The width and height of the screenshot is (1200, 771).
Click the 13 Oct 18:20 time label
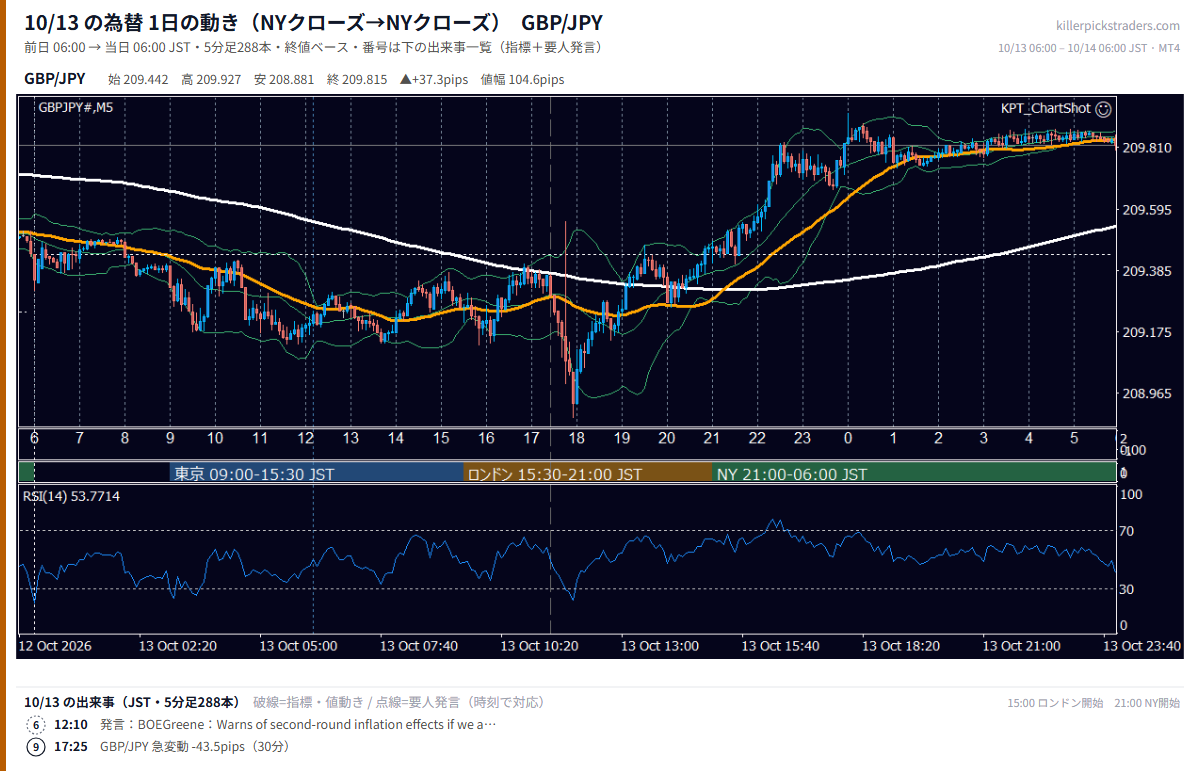click(x=902, y=646)
